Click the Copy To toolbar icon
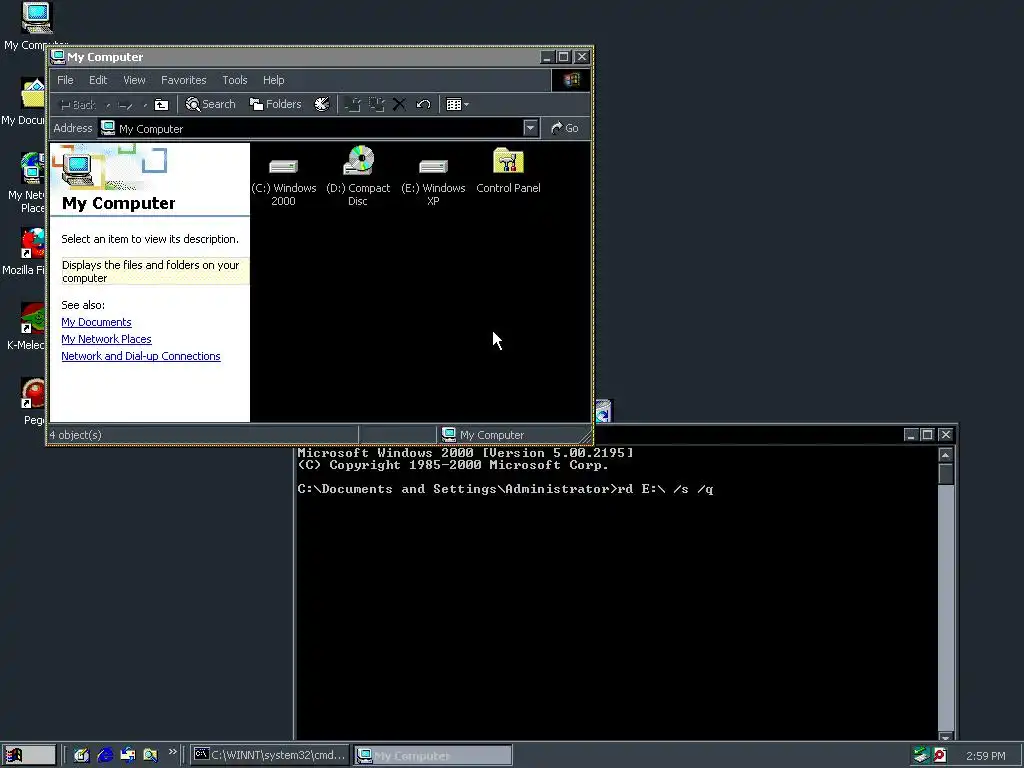The width and height of the screenshot is (1024, 768). point(377,104)
